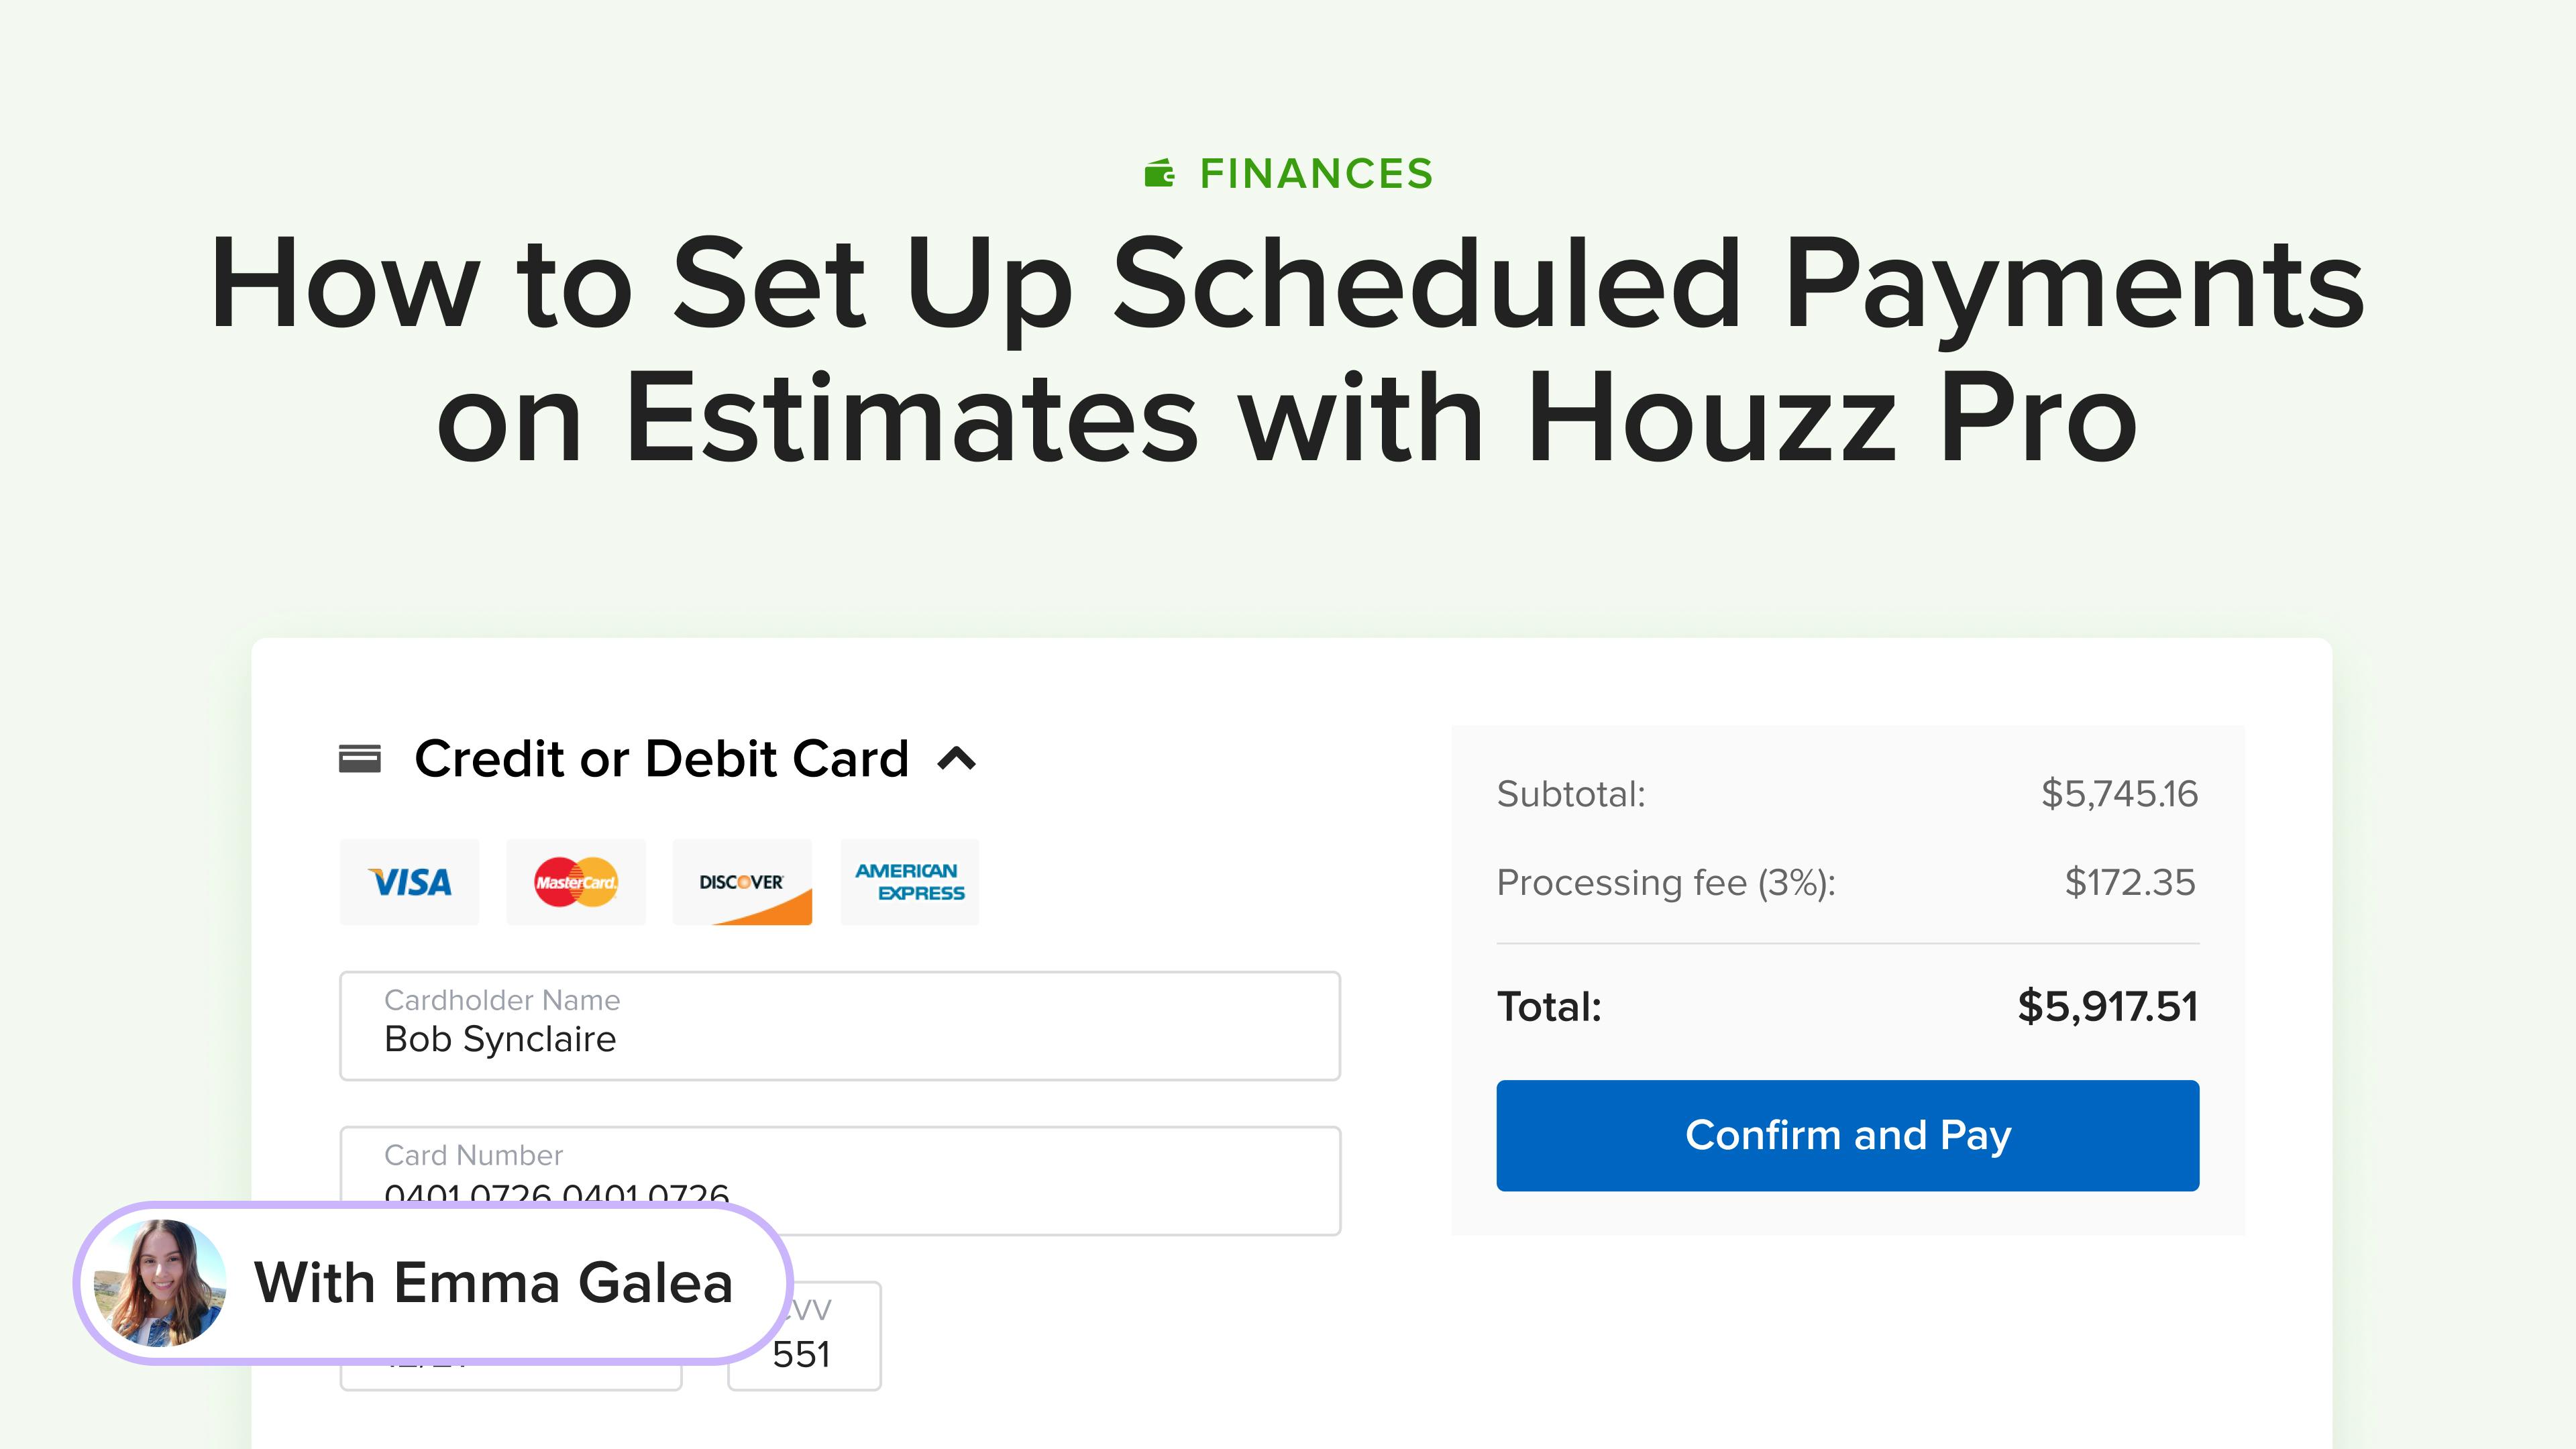2576x1449 pixels.
Task: Select the Visa card logo
Action: point(410,882)
